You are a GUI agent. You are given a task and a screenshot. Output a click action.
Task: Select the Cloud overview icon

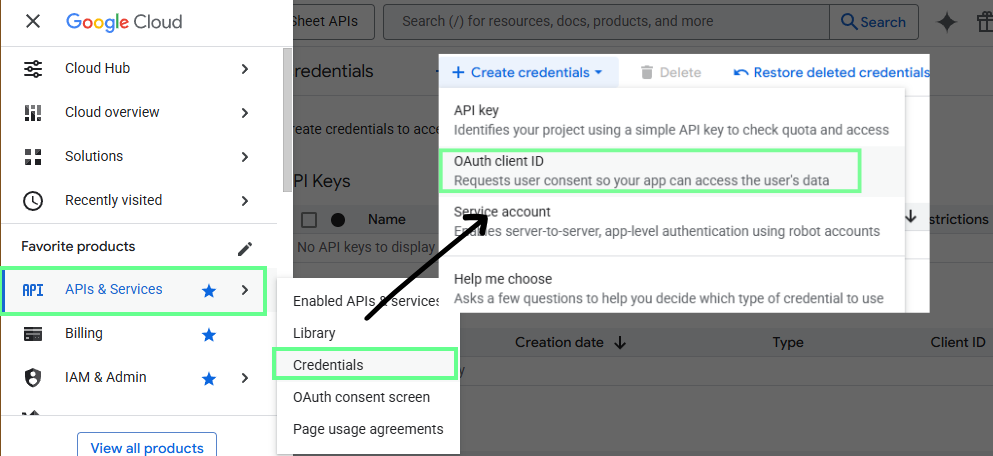33,113
